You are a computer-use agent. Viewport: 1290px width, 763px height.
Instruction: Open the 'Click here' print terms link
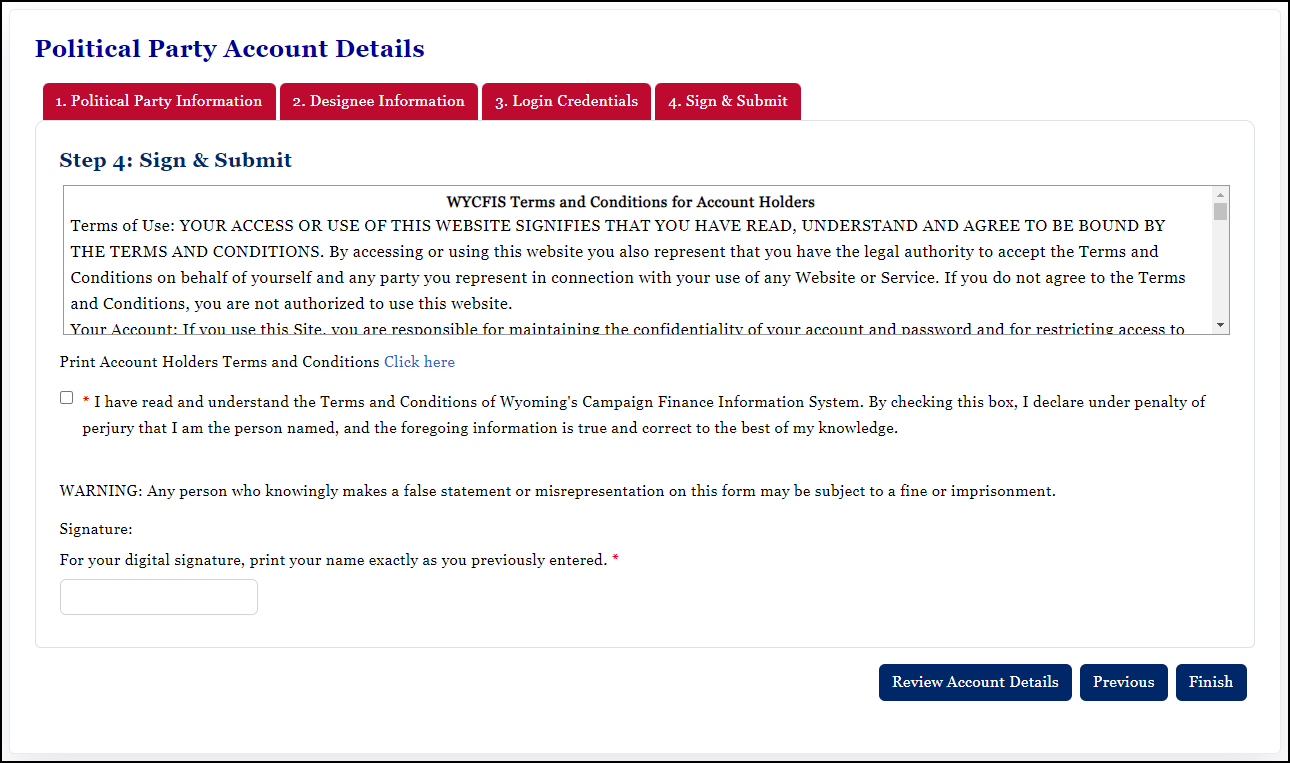pyautogui.click(x=419, y=362)
